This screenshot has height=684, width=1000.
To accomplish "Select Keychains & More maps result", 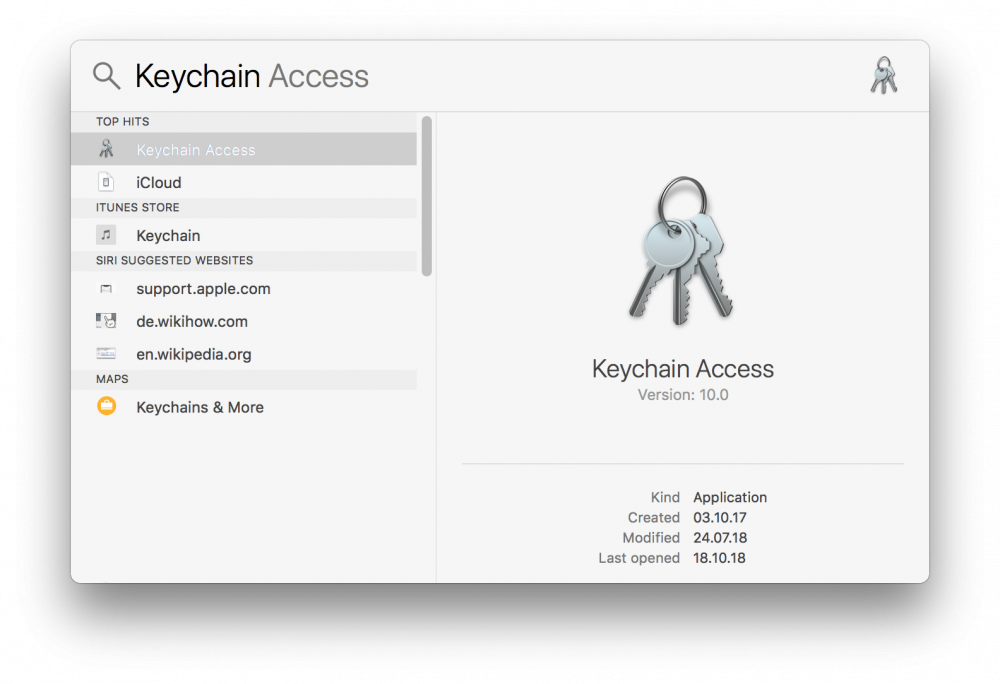I will pos(244,407).
